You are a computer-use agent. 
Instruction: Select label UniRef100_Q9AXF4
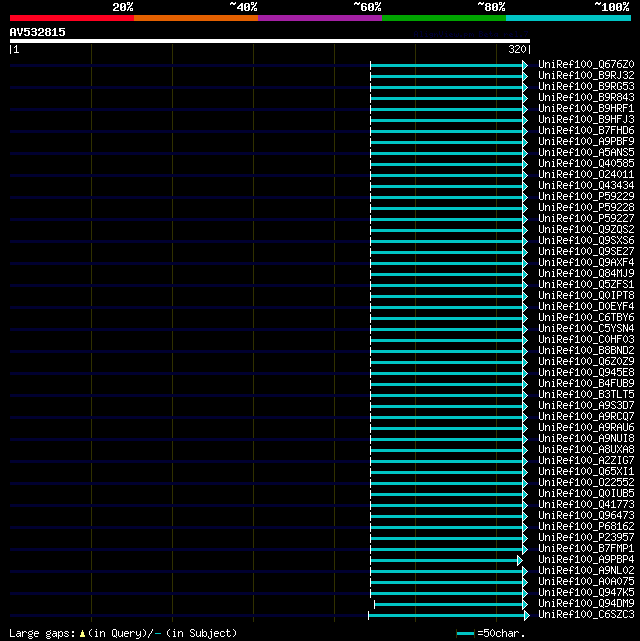point(586,262)
